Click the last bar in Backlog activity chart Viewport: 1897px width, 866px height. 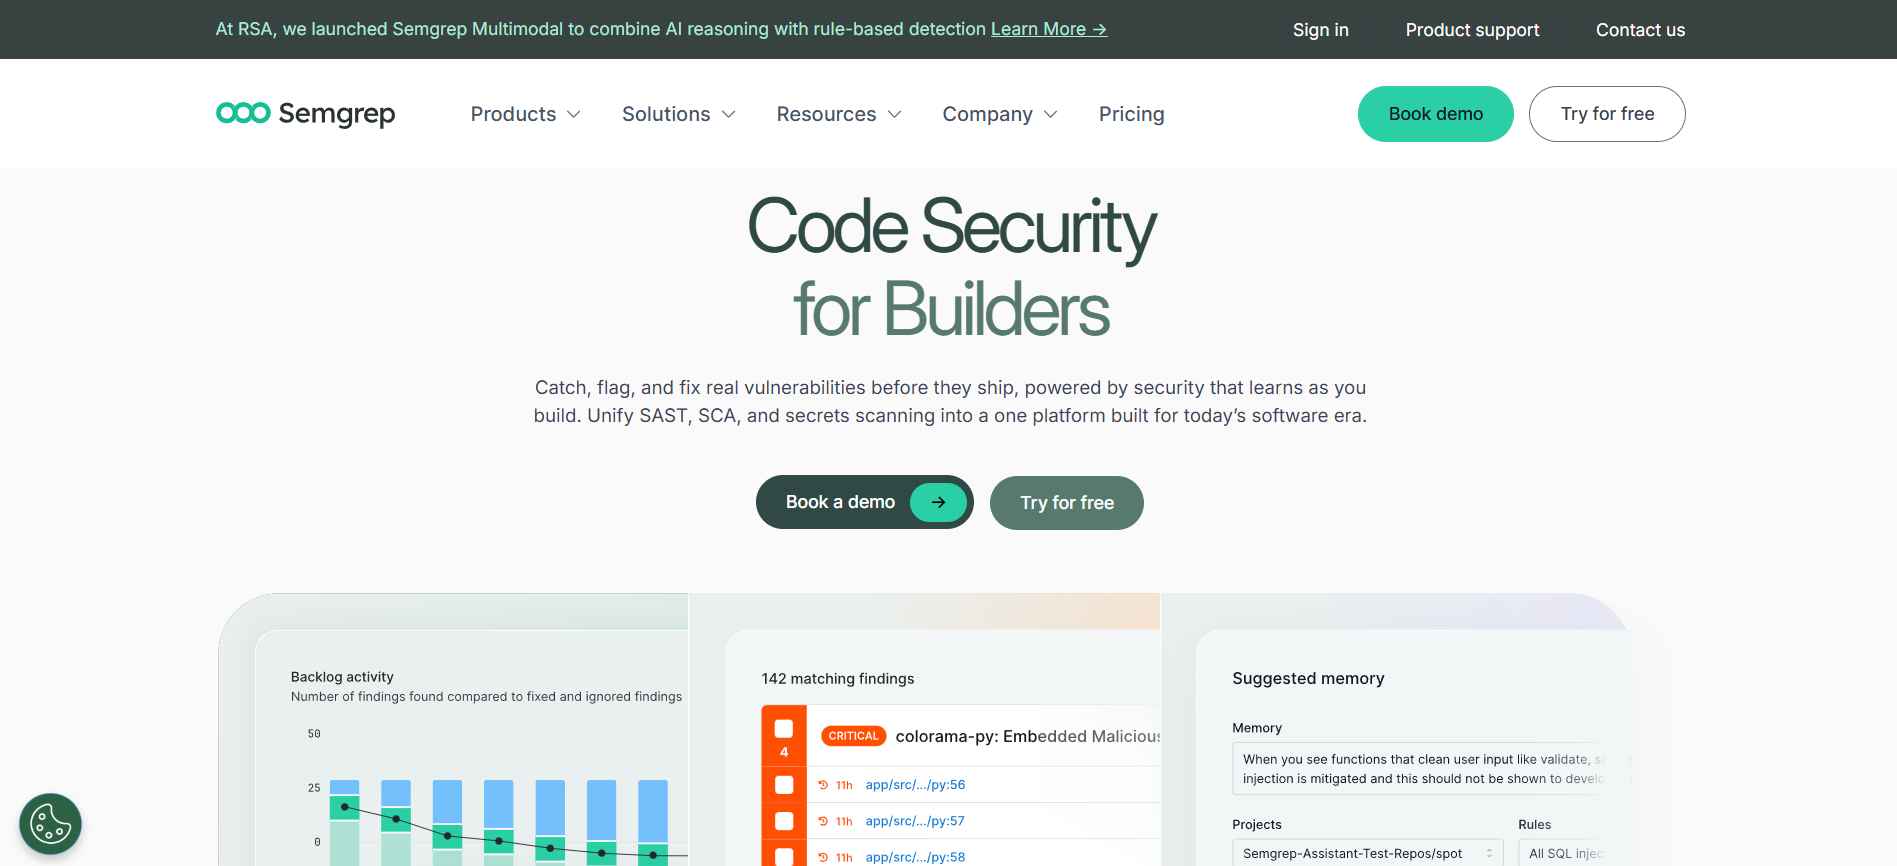(653, 823)
